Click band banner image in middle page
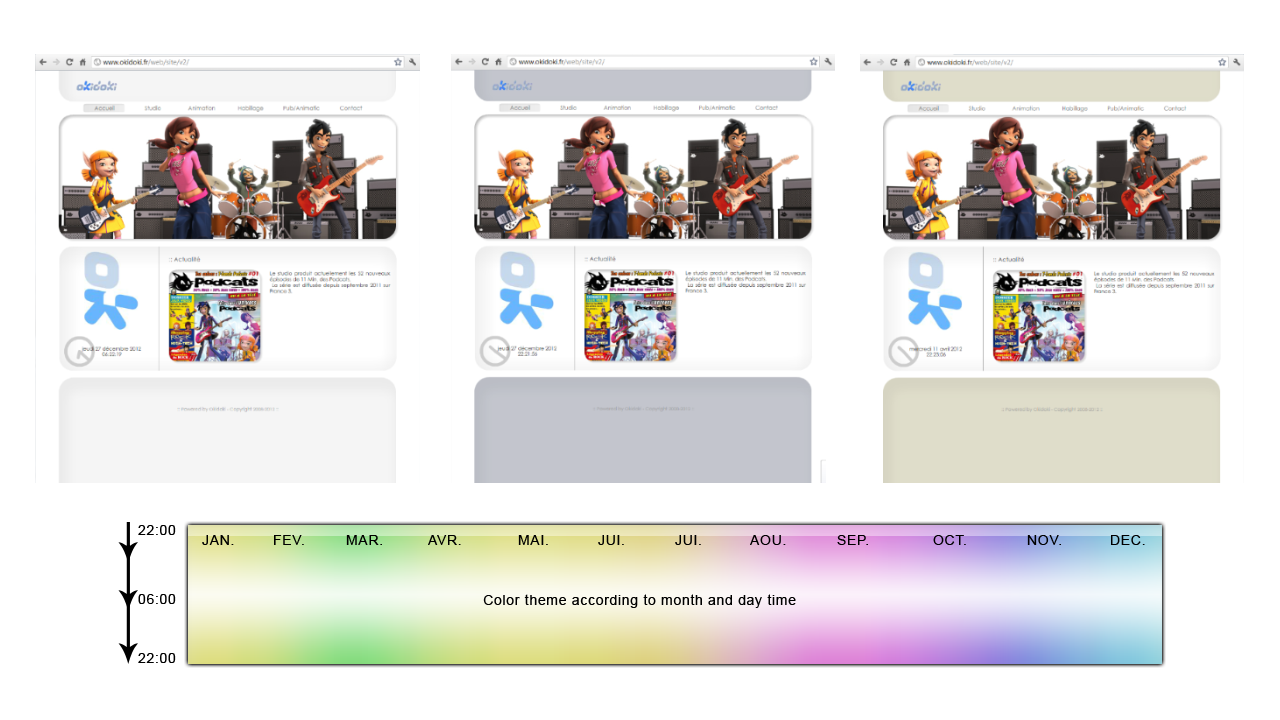This screenshot has width=1280, height=720. [x=643, y=177]
